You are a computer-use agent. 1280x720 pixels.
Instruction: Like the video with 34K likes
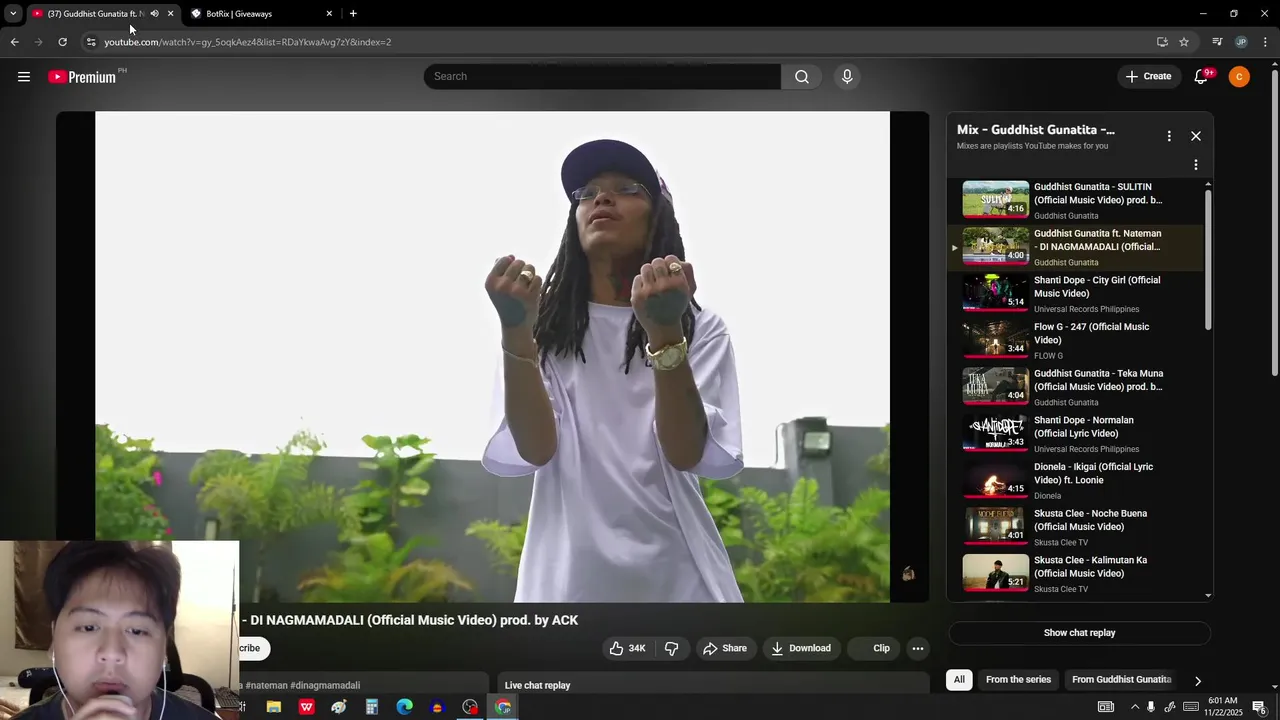pos(628,648)
